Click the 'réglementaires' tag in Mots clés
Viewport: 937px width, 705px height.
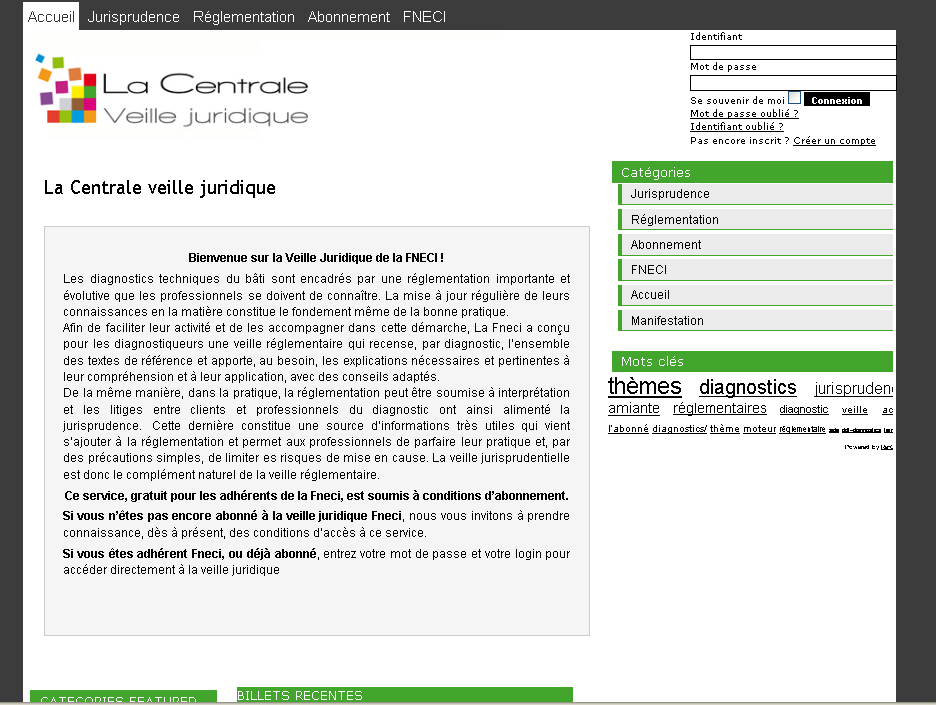719,409
